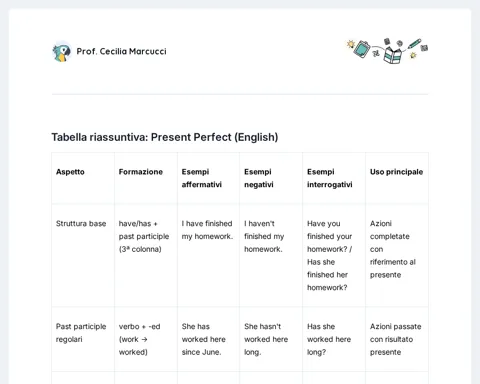Click the Aspetto column header
The image size is (480, 384).
coord(70,172)
